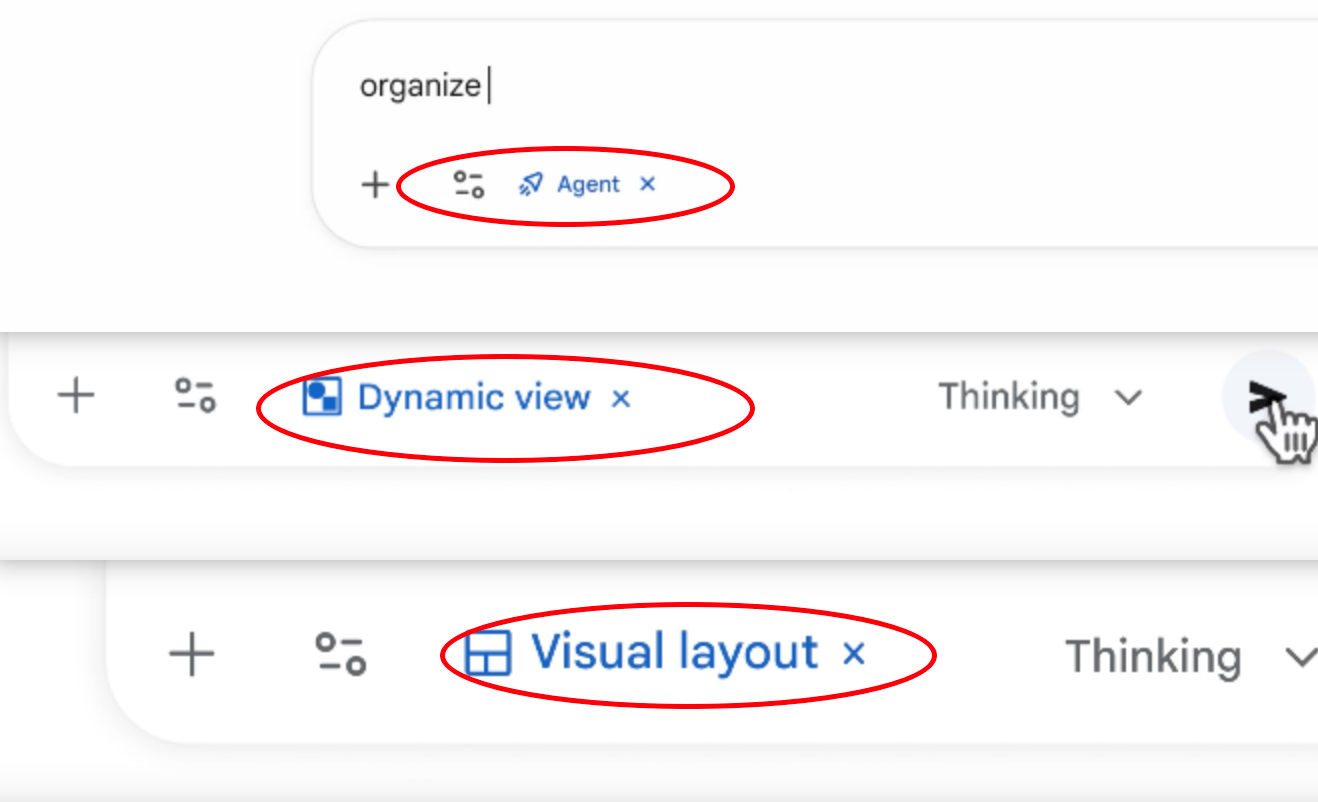The image size is (1318, 802).
Task: Expand the chevron next to Thinking before send button
Action: 1128,398
